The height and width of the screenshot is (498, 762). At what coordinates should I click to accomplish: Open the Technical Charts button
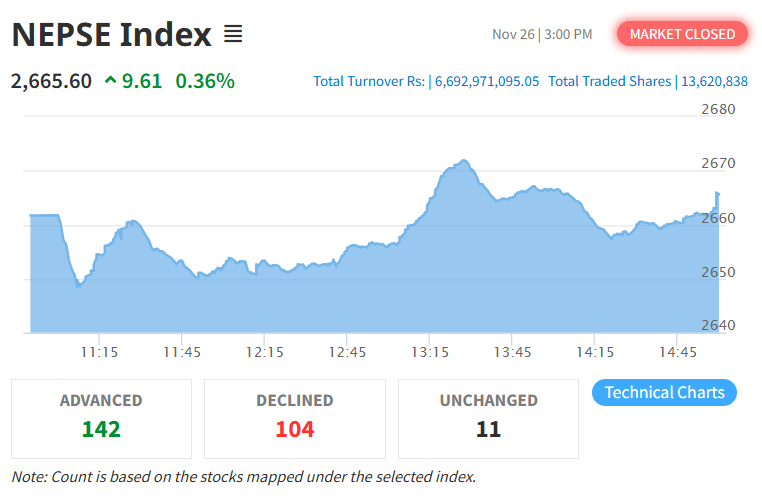click(664, 392)
